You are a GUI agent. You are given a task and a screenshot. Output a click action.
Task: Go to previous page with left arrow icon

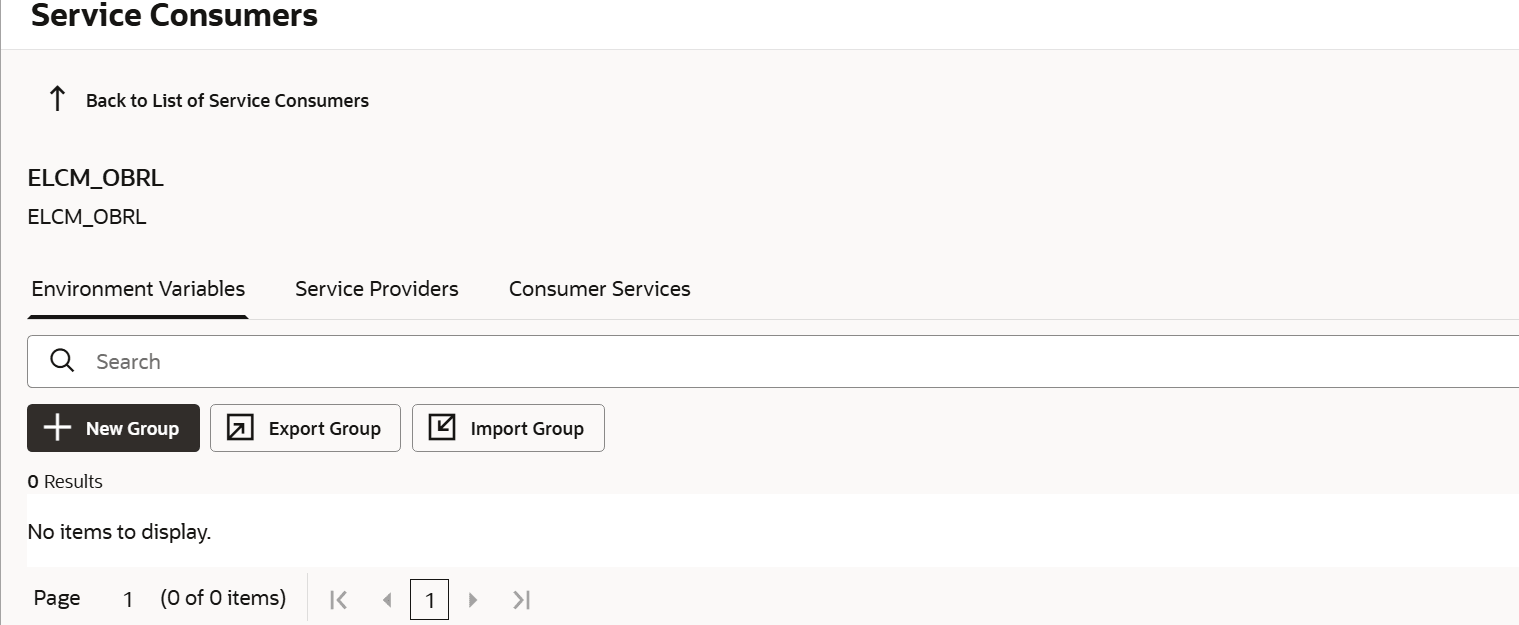[x=387, y=598]
